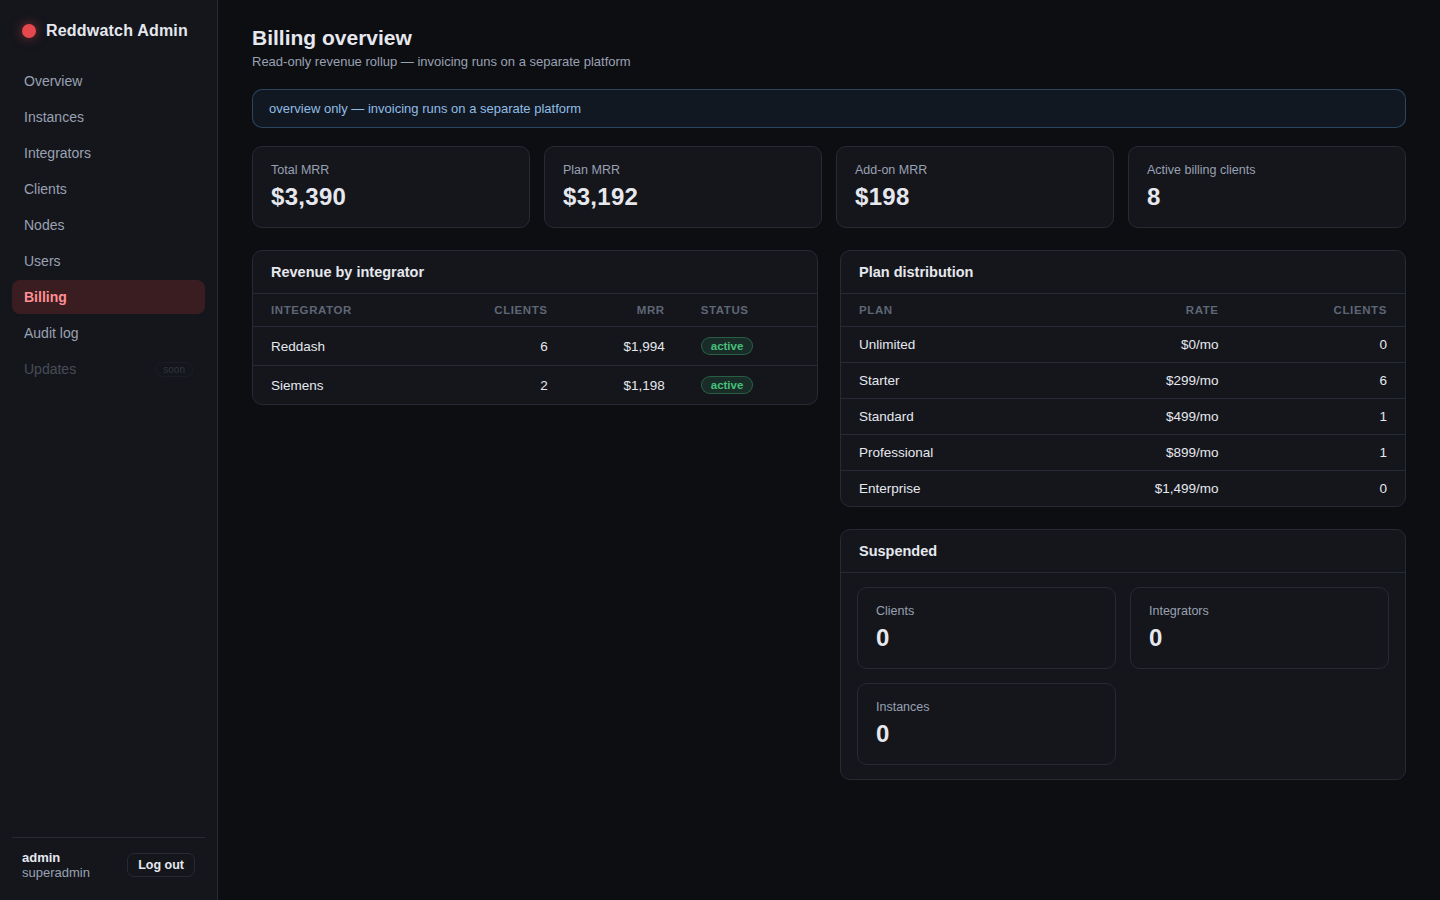Click the superadmin role label
Screen dimensions: 1440x900
click(56, 873)
